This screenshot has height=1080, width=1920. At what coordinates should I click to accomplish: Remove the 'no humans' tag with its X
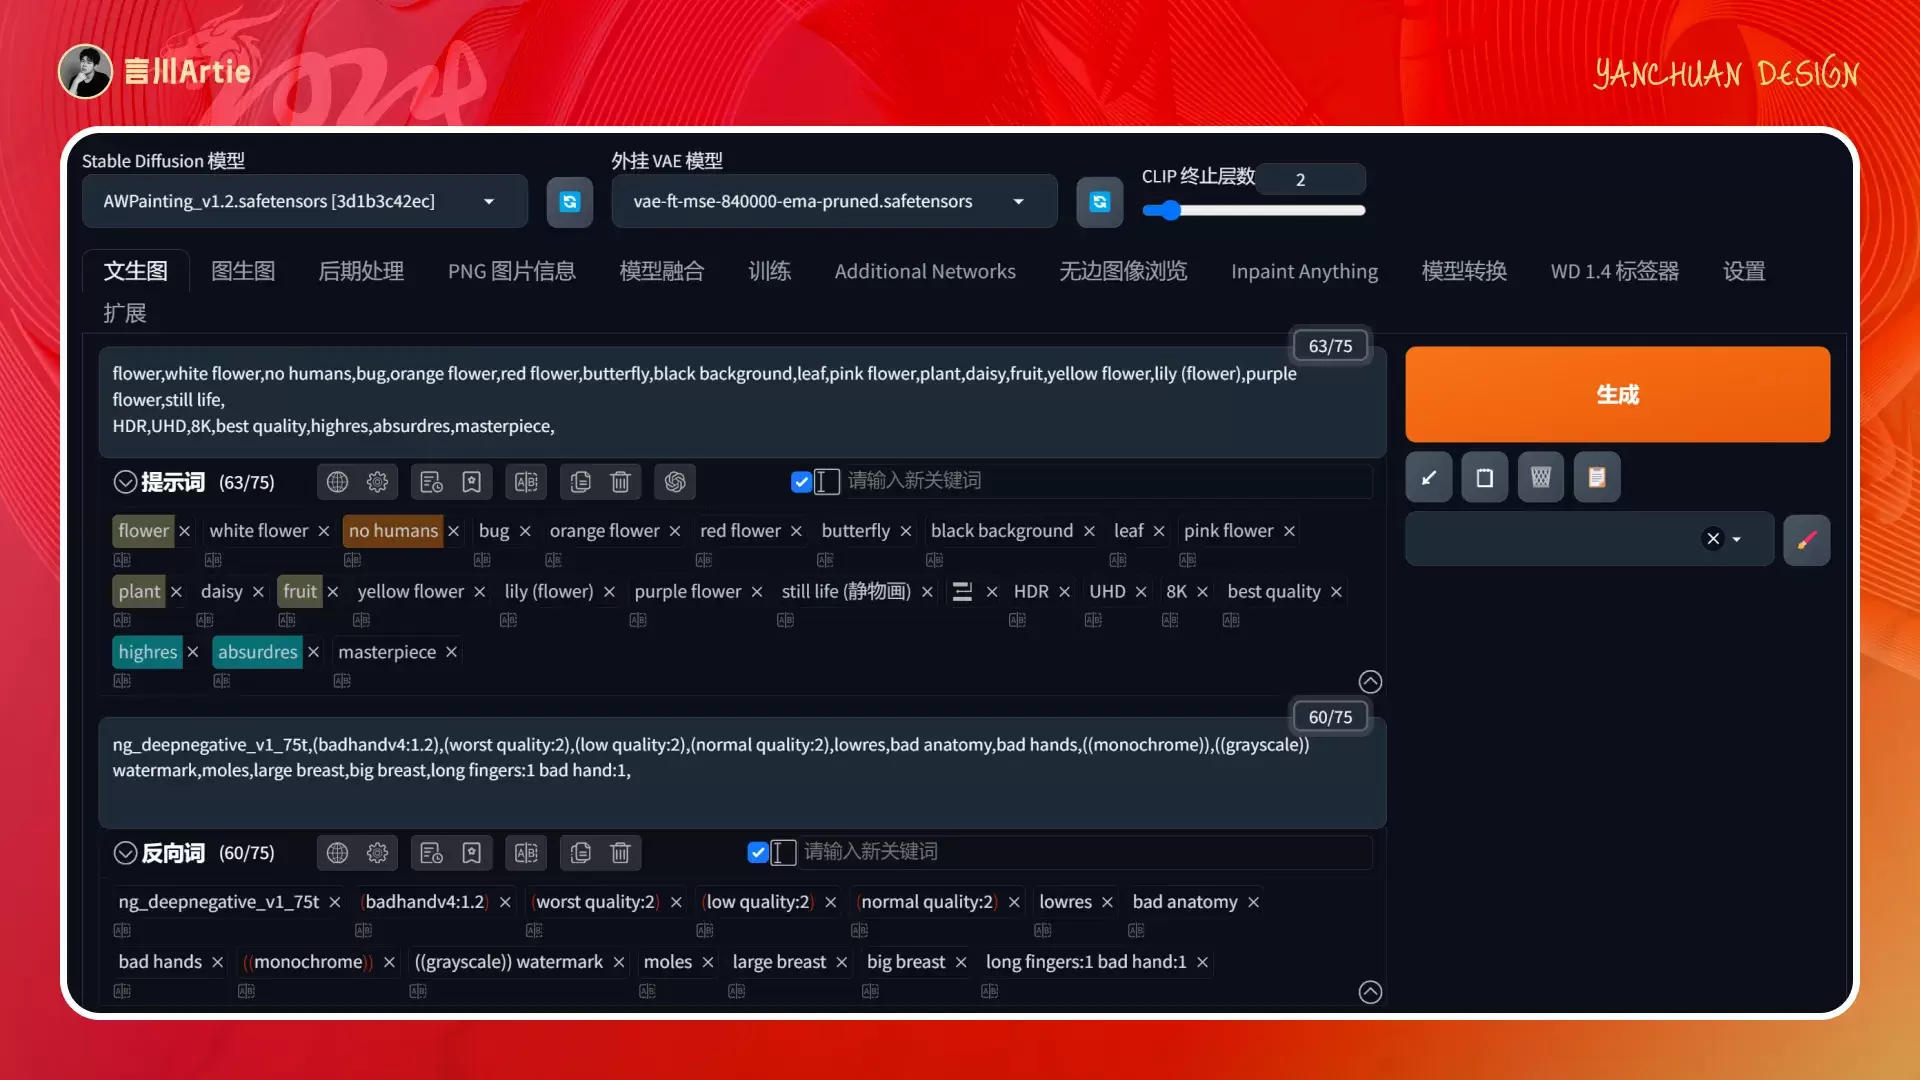(454, 531)
